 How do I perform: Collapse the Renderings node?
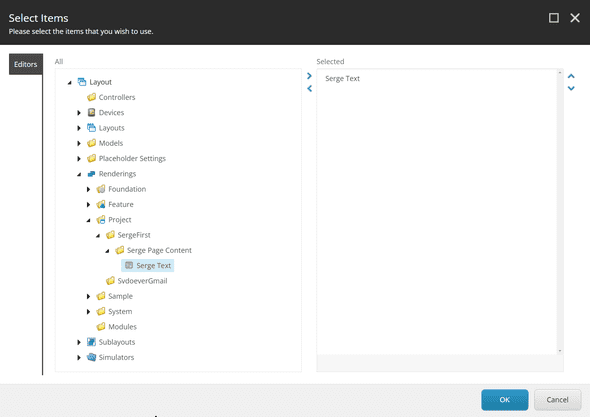[x=79, y=174]
